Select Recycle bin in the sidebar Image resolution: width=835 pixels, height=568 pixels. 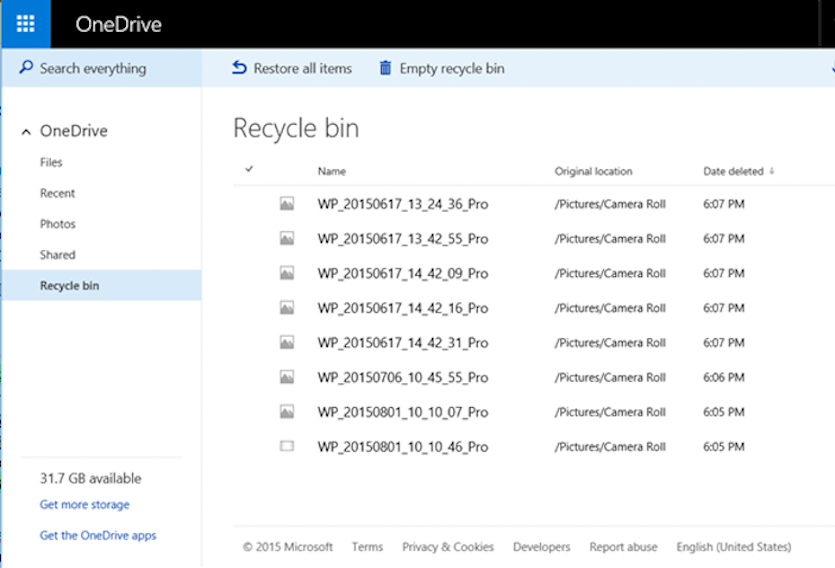point(101,285)
